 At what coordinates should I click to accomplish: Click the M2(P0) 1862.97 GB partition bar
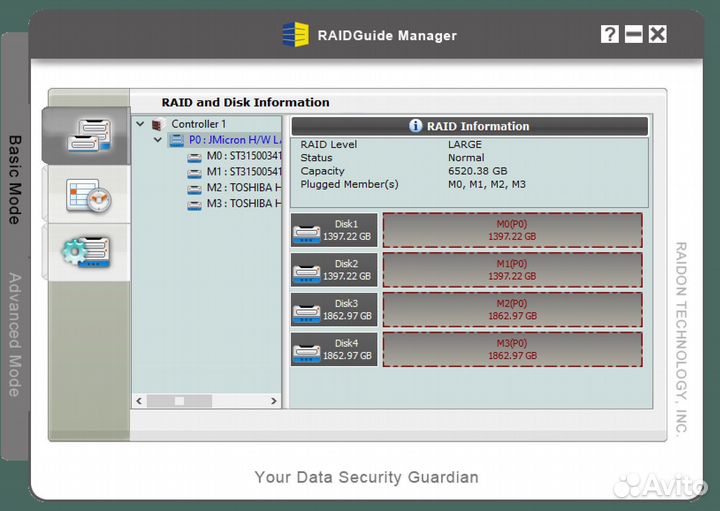[512, 310]
